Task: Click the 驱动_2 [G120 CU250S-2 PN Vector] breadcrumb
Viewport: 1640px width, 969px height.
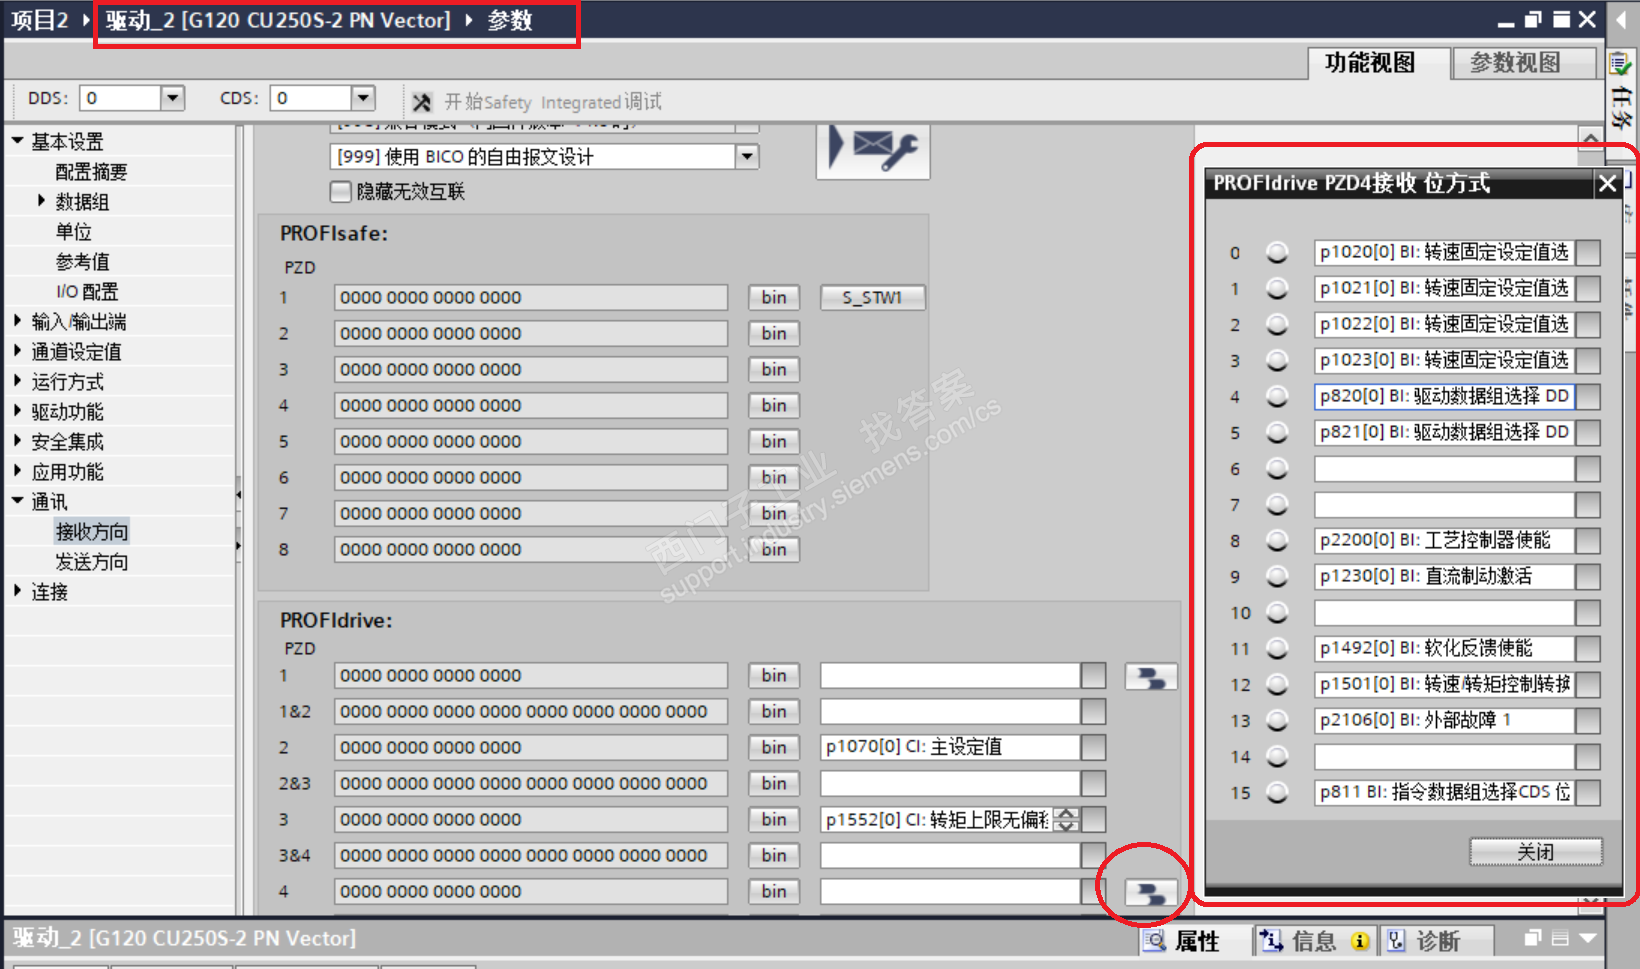Action: click(x=278, y=20)
